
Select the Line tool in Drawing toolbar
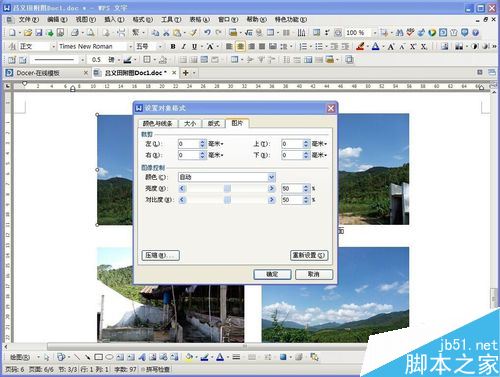[x=77, y=357]
